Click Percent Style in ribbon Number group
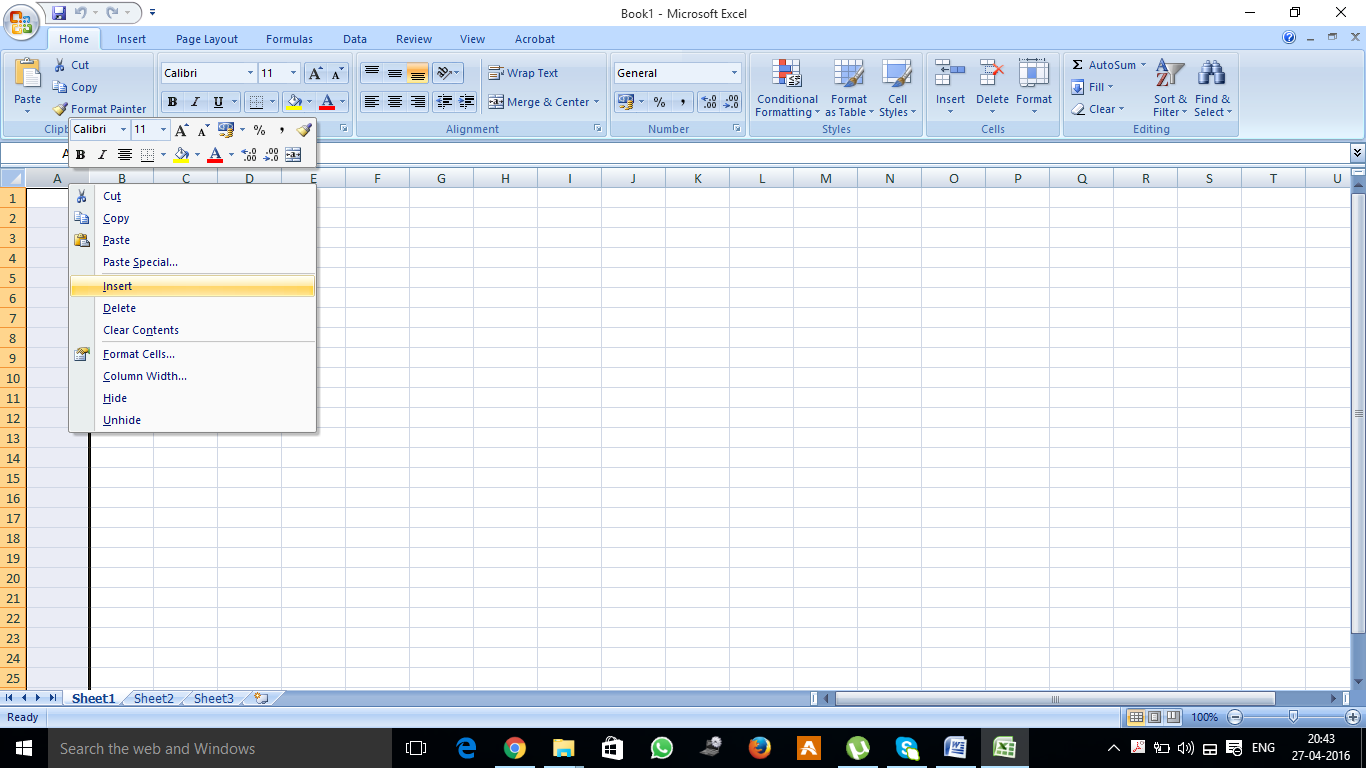This screenshot has width=1366, height=768. click(659, 102)
